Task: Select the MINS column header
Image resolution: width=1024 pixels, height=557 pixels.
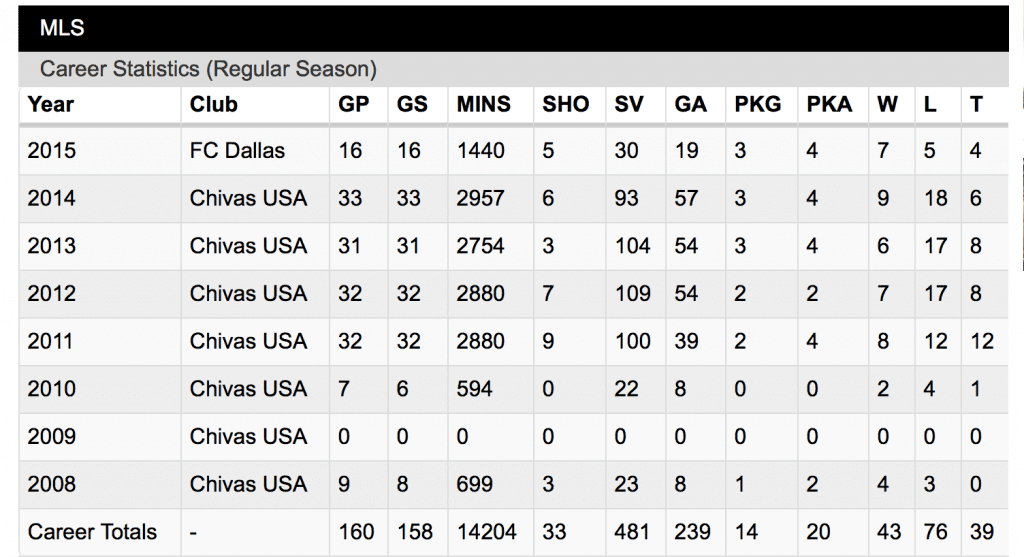Action: [x=483, y=104]
